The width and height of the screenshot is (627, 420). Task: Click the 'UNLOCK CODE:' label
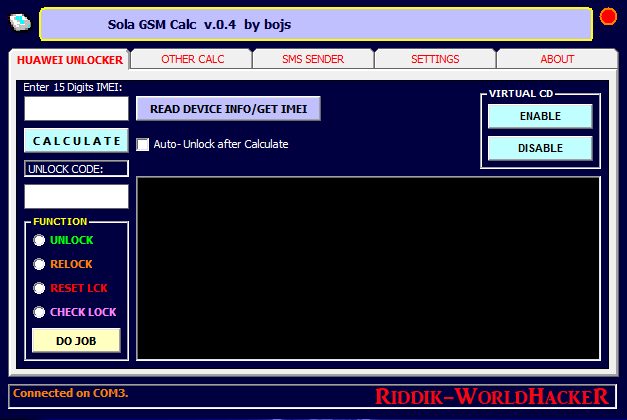pyautogui.click(x=66, y=169)
